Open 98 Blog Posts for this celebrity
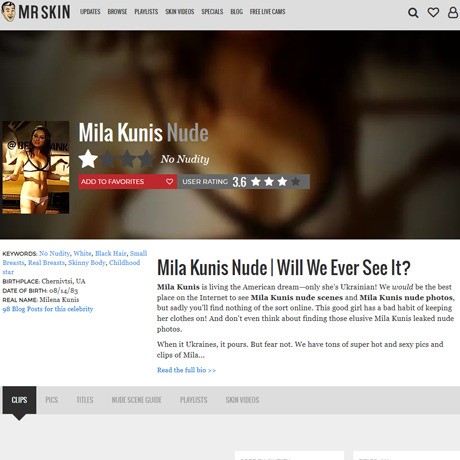Image resolution: width=460 pixels, height=460 pixels. coord(48,309)
